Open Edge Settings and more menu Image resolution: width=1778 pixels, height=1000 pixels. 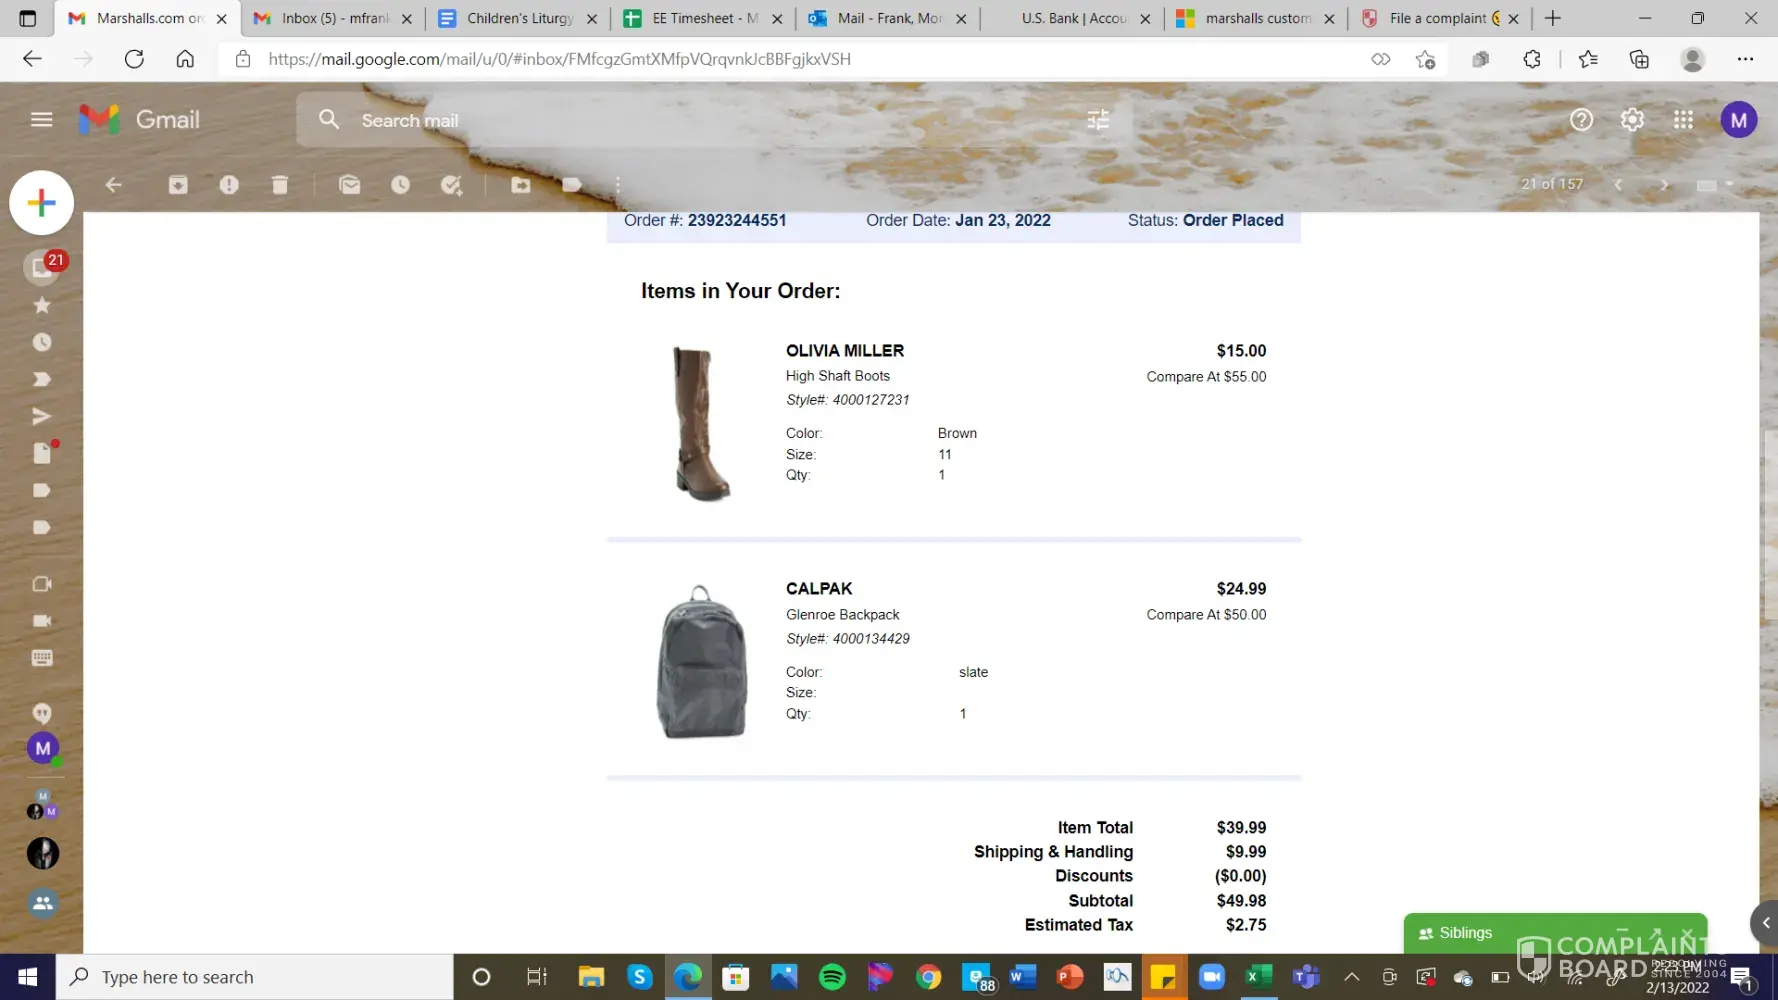pyautogui.click(x=1745, y=59)
